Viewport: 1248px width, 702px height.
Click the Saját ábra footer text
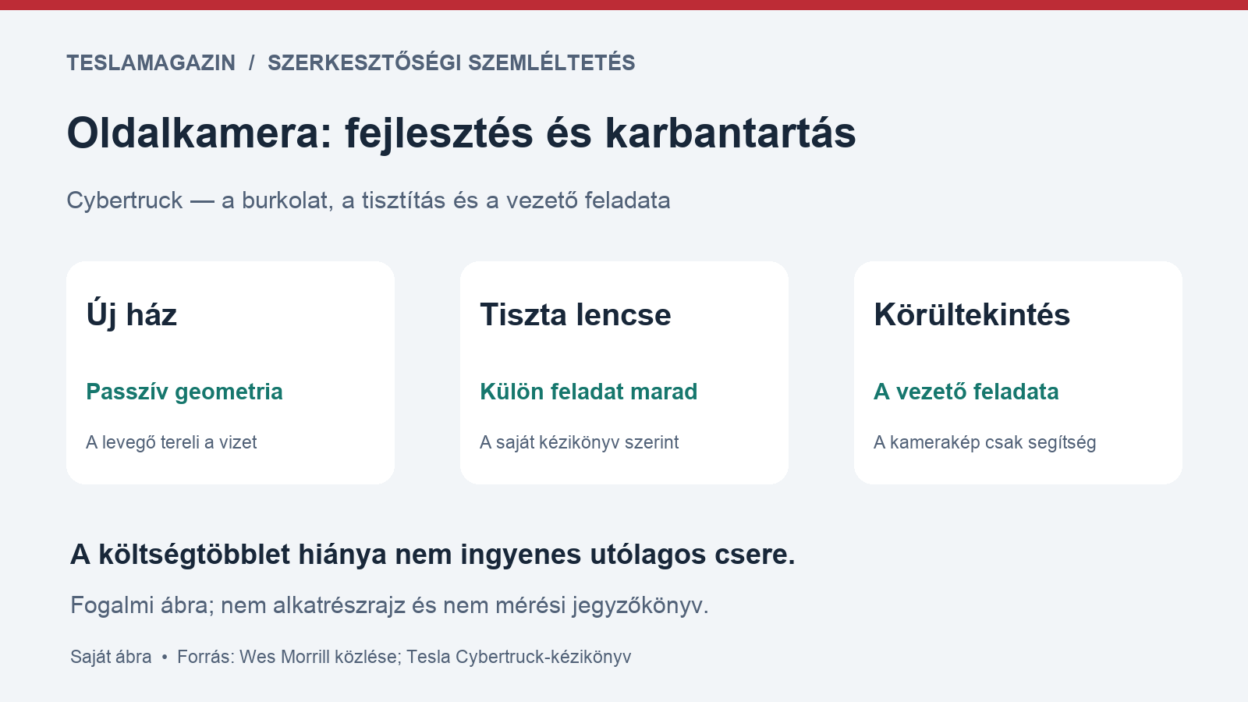(x=111, y=657)
